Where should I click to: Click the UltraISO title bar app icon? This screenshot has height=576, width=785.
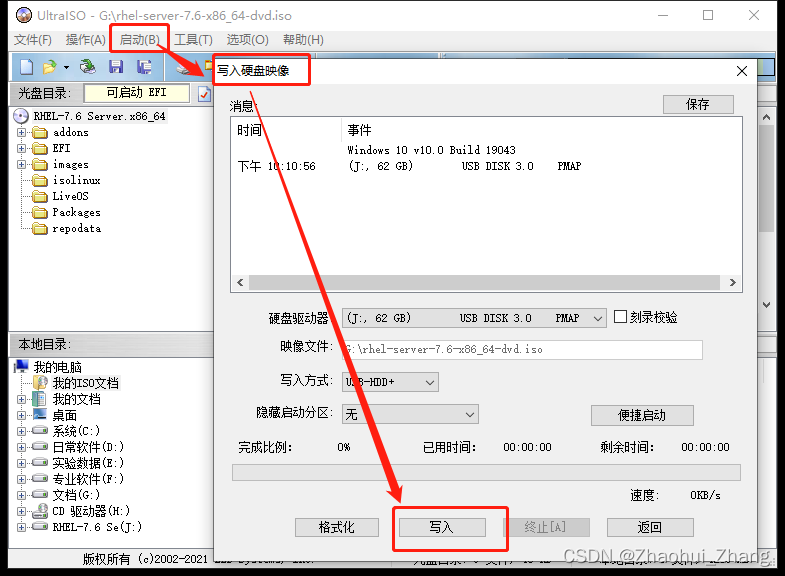coord(24,16)
